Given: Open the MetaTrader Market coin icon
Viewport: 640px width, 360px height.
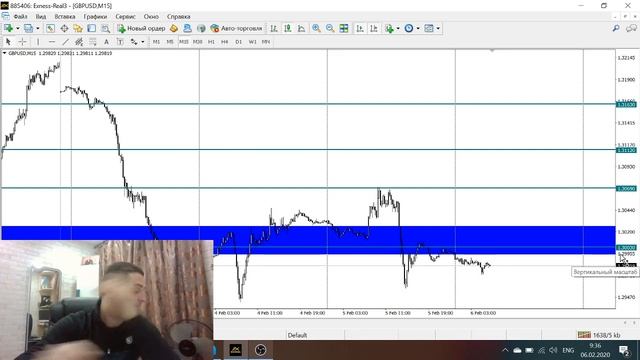Looking at the screenshot, I should [x=174, y=28].
